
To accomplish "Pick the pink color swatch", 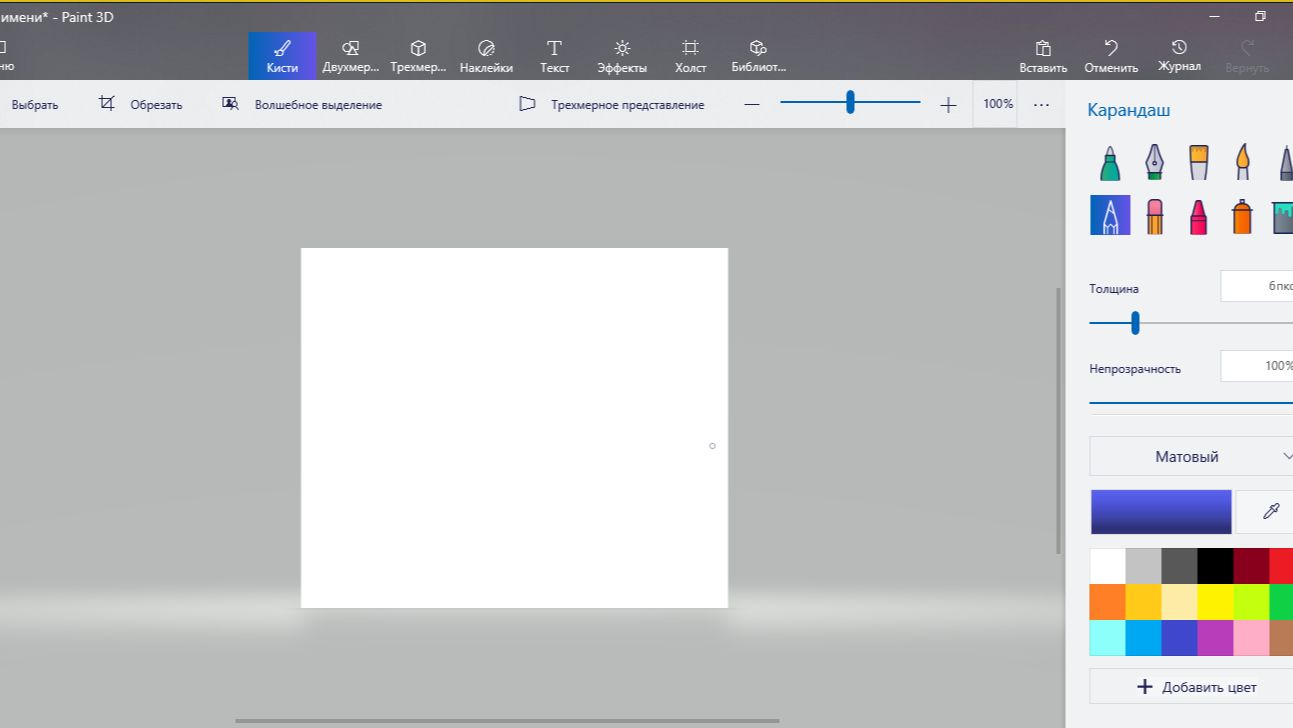I will pos(1251,638).
